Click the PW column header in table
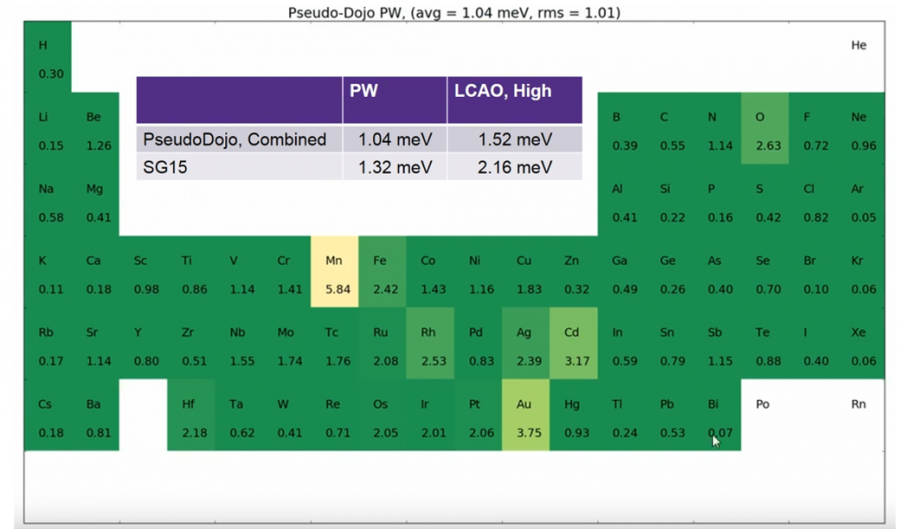This screenshot has height=529, width=900. pos(395,100)
